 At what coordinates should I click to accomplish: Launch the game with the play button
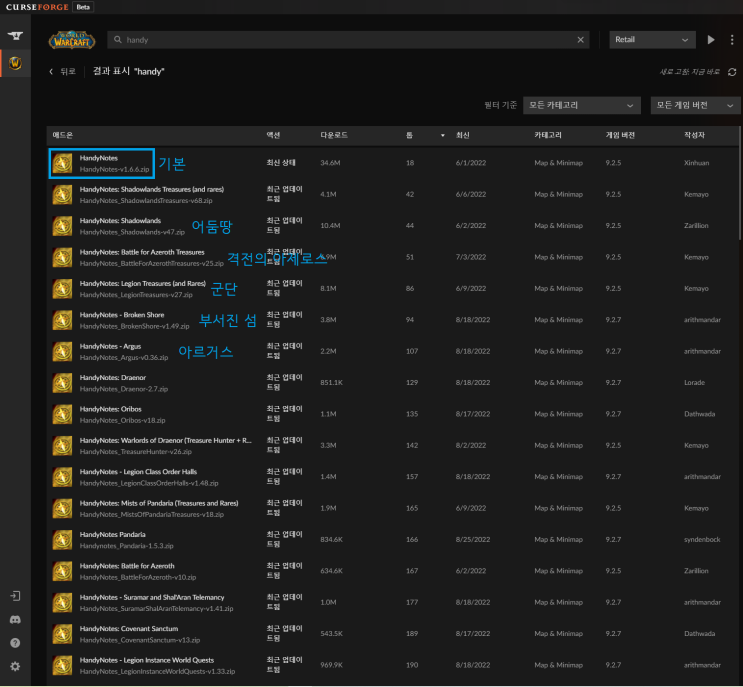point(711,40)
